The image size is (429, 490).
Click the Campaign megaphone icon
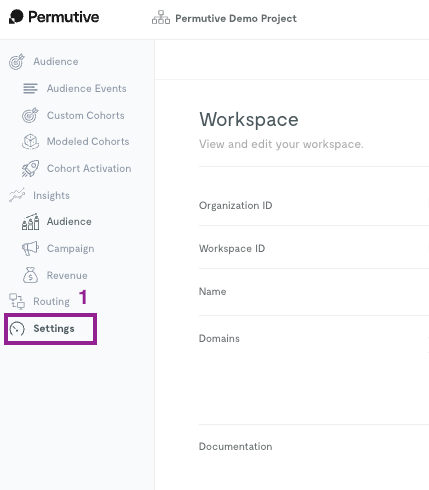point(30,248)
